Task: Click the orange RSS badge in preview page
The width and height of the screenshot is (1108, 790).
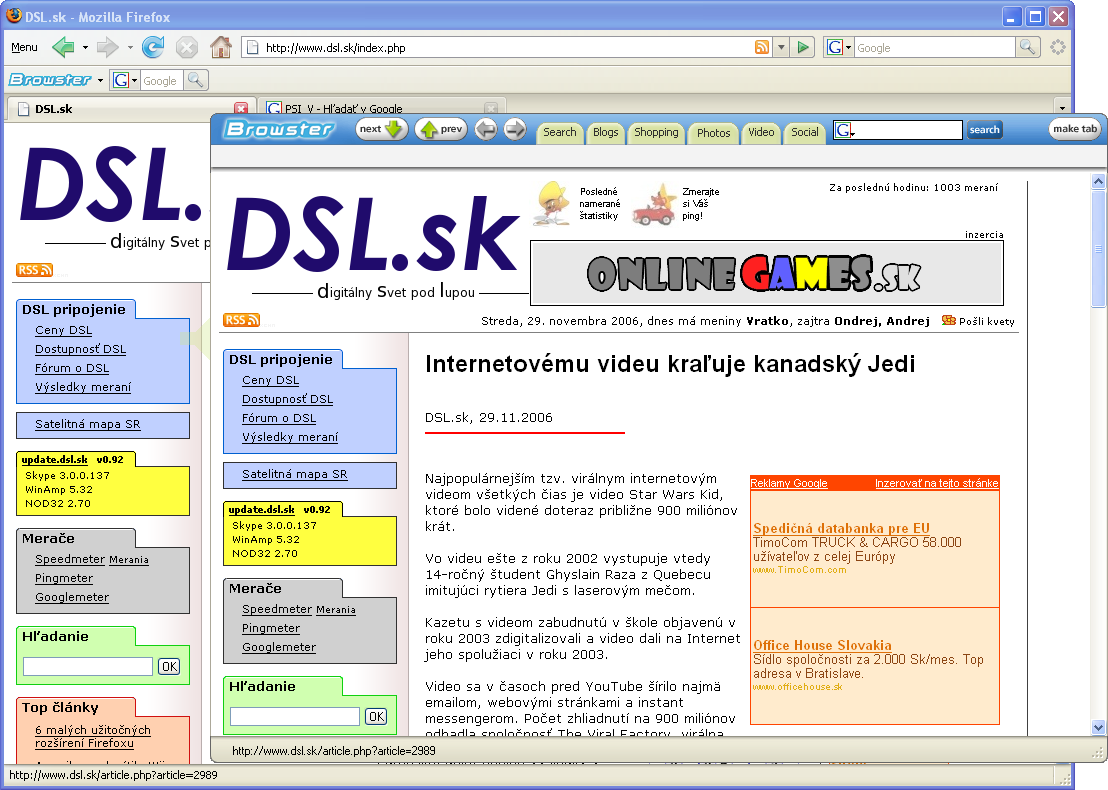Action: click(x=242, y=320)
